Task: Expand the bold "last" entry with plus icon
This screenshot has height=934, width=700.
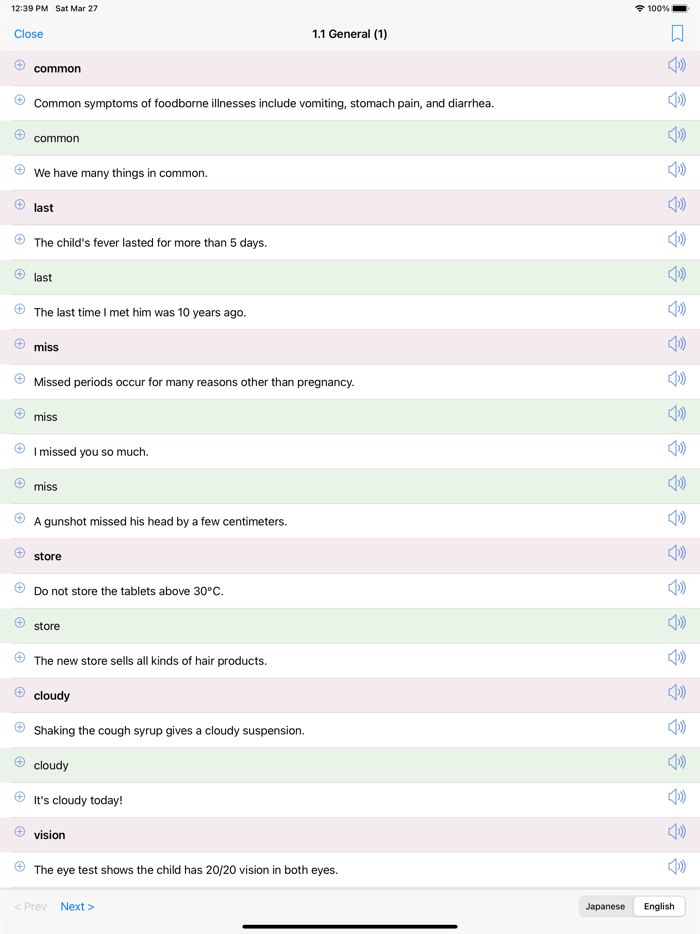Action: pyautogui.click(x=19, y=205)
